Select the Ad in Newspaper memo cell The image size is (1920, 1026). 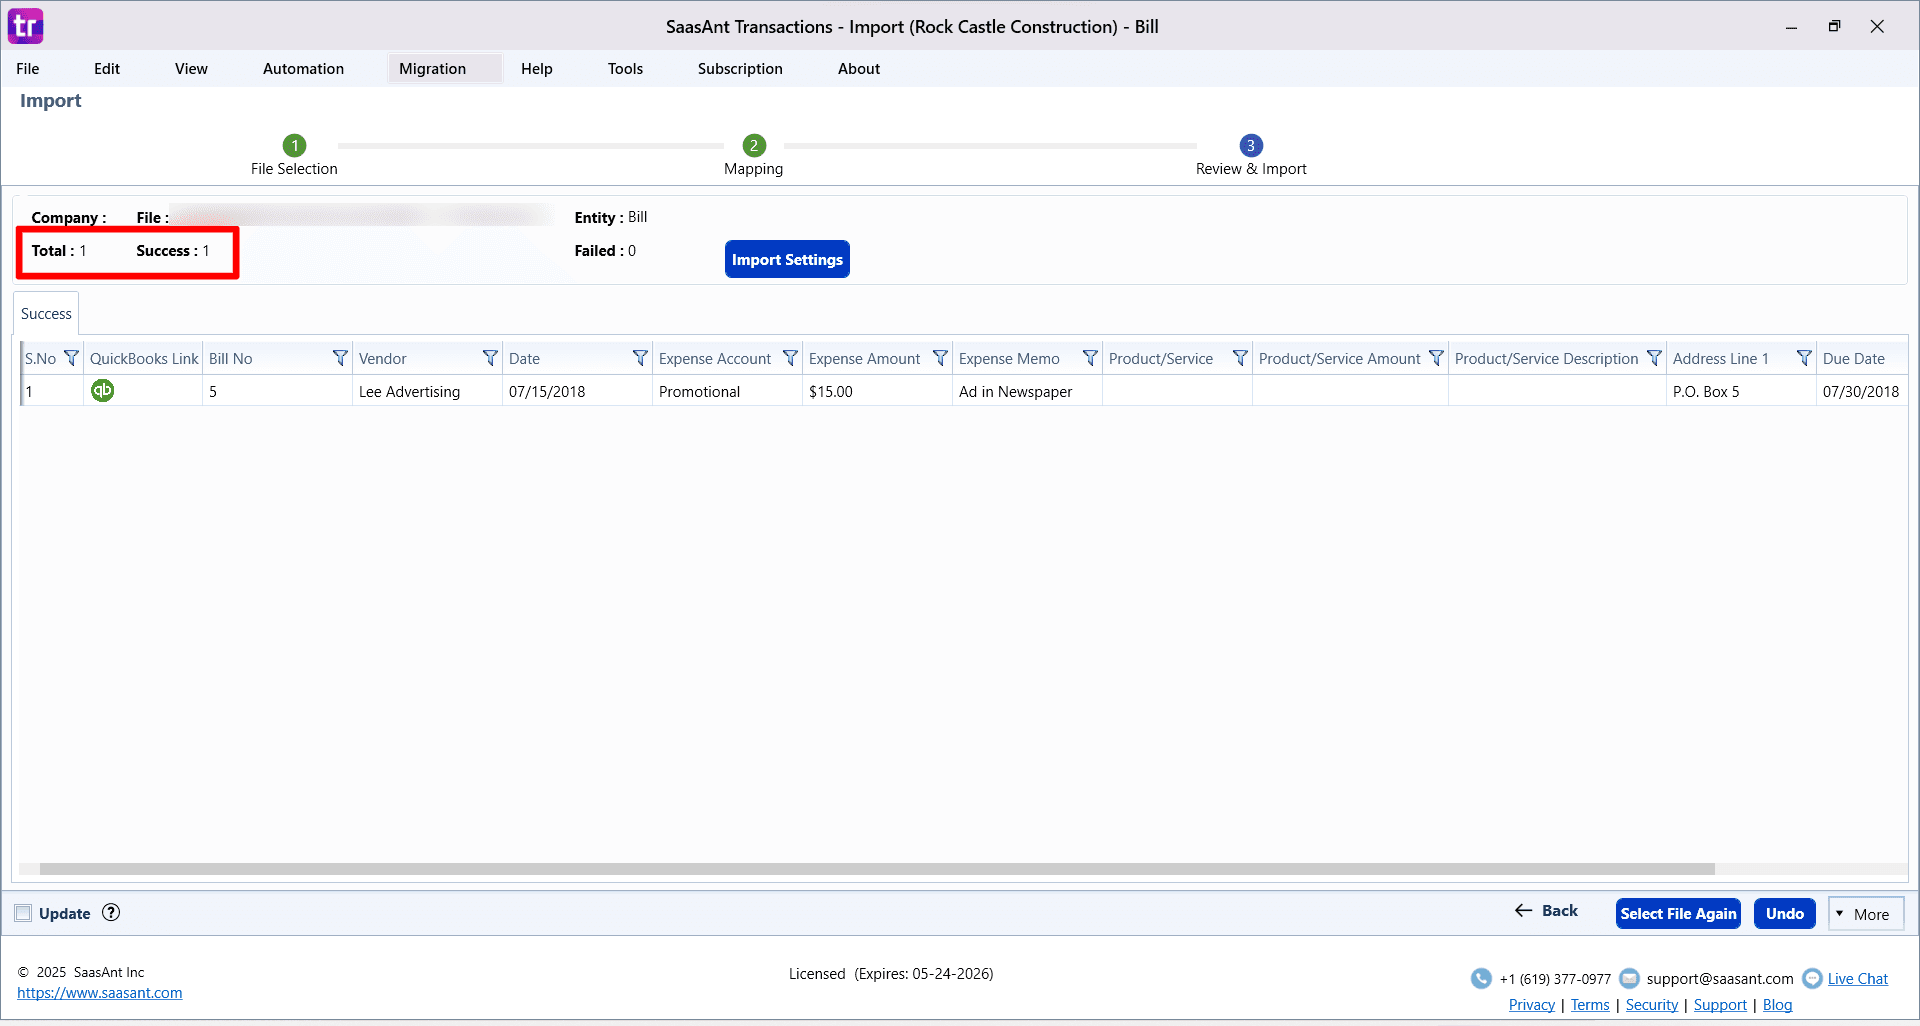(1027, 391)
